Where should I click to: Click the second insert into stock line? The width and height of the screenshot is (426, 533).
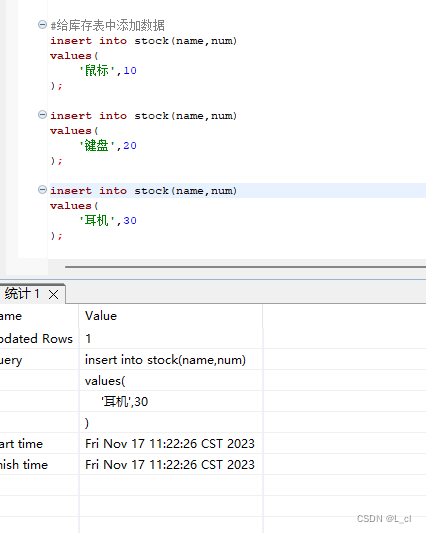[x=143, y=116]
